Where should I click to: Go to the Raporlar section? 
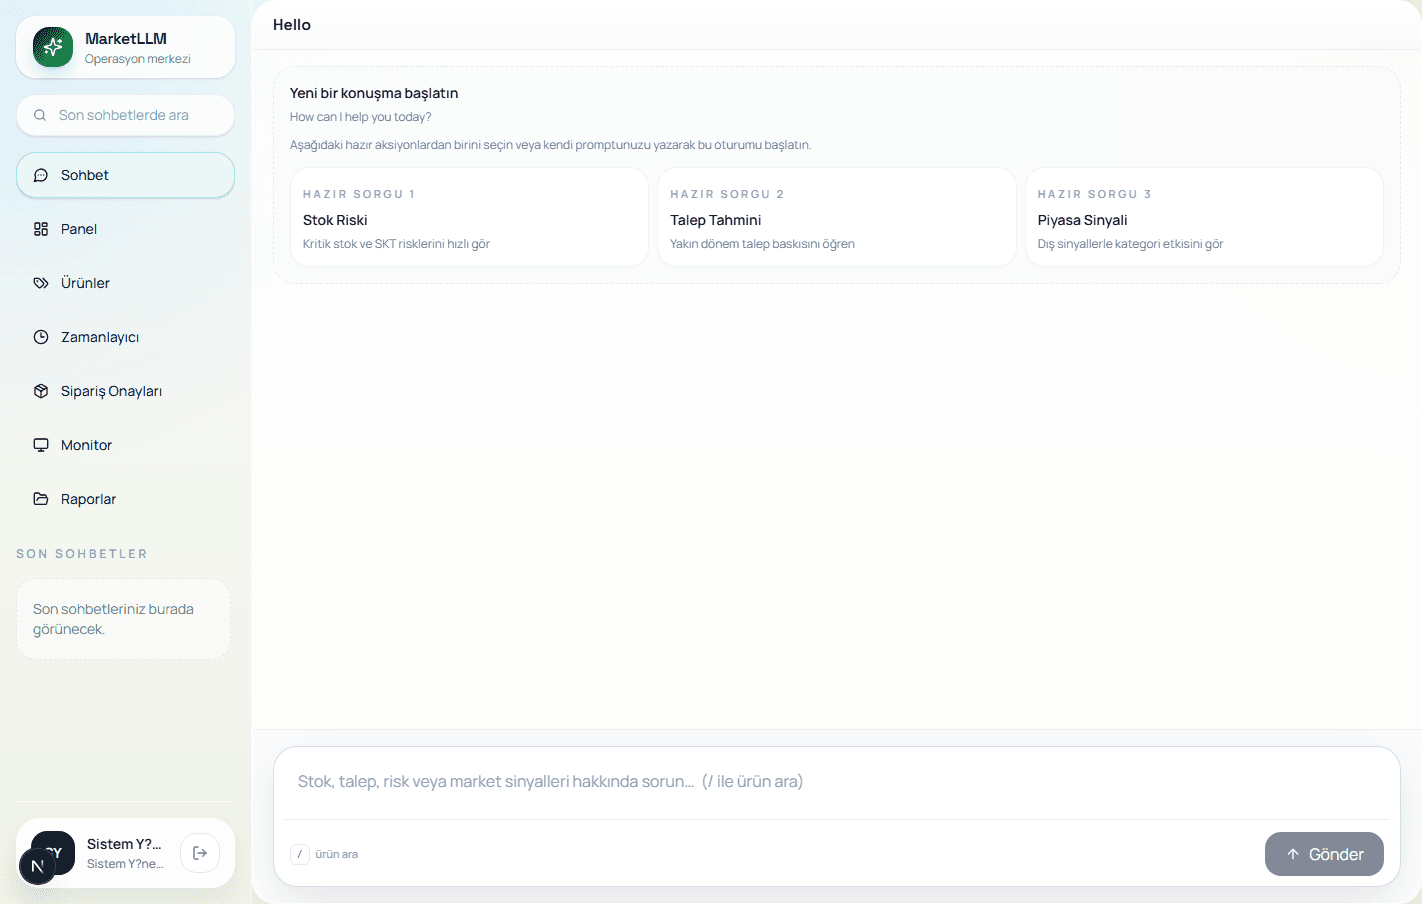pyautogui.click(x=125, y=499)
